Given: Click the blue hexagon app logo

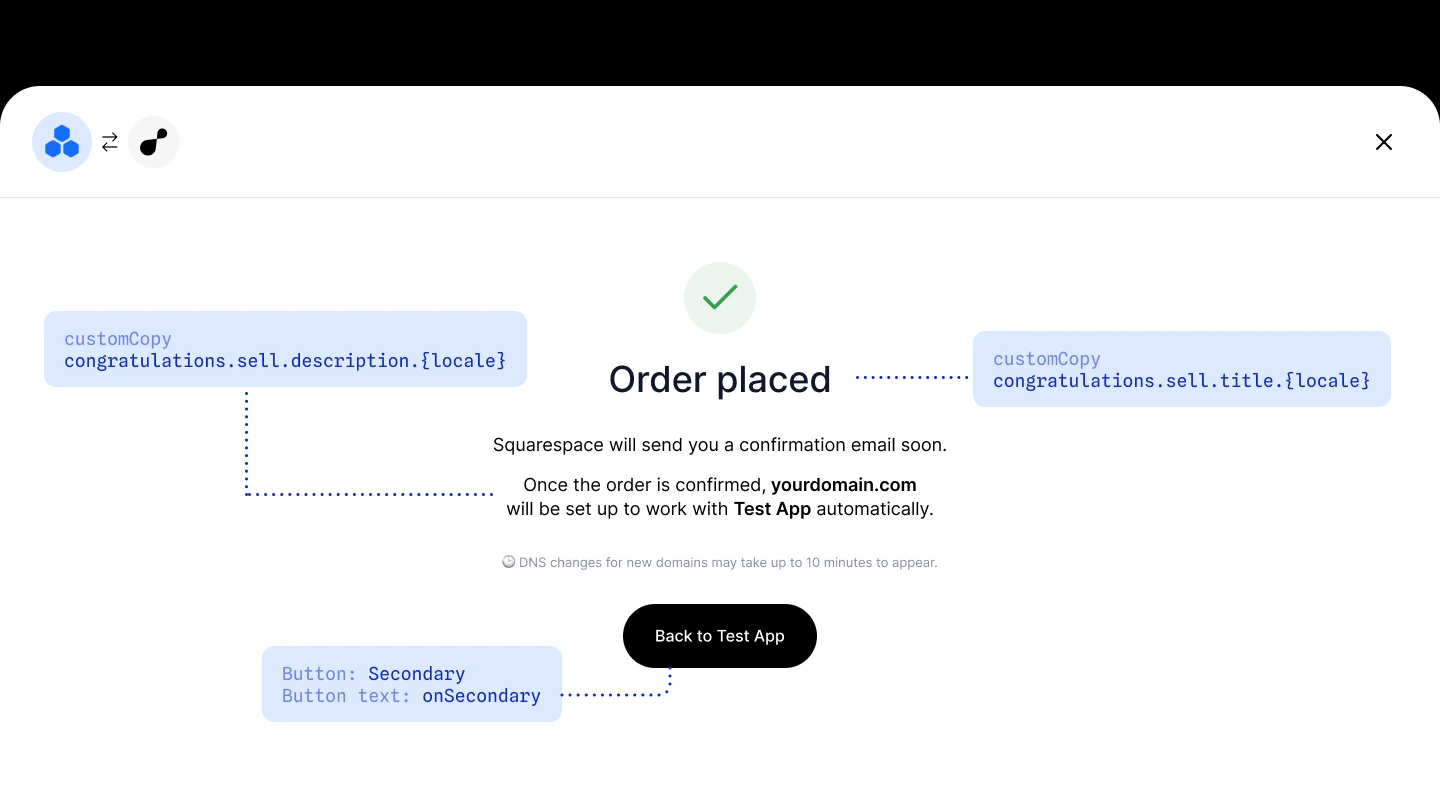Looking at the screenshot, I should tap(62, 142).
